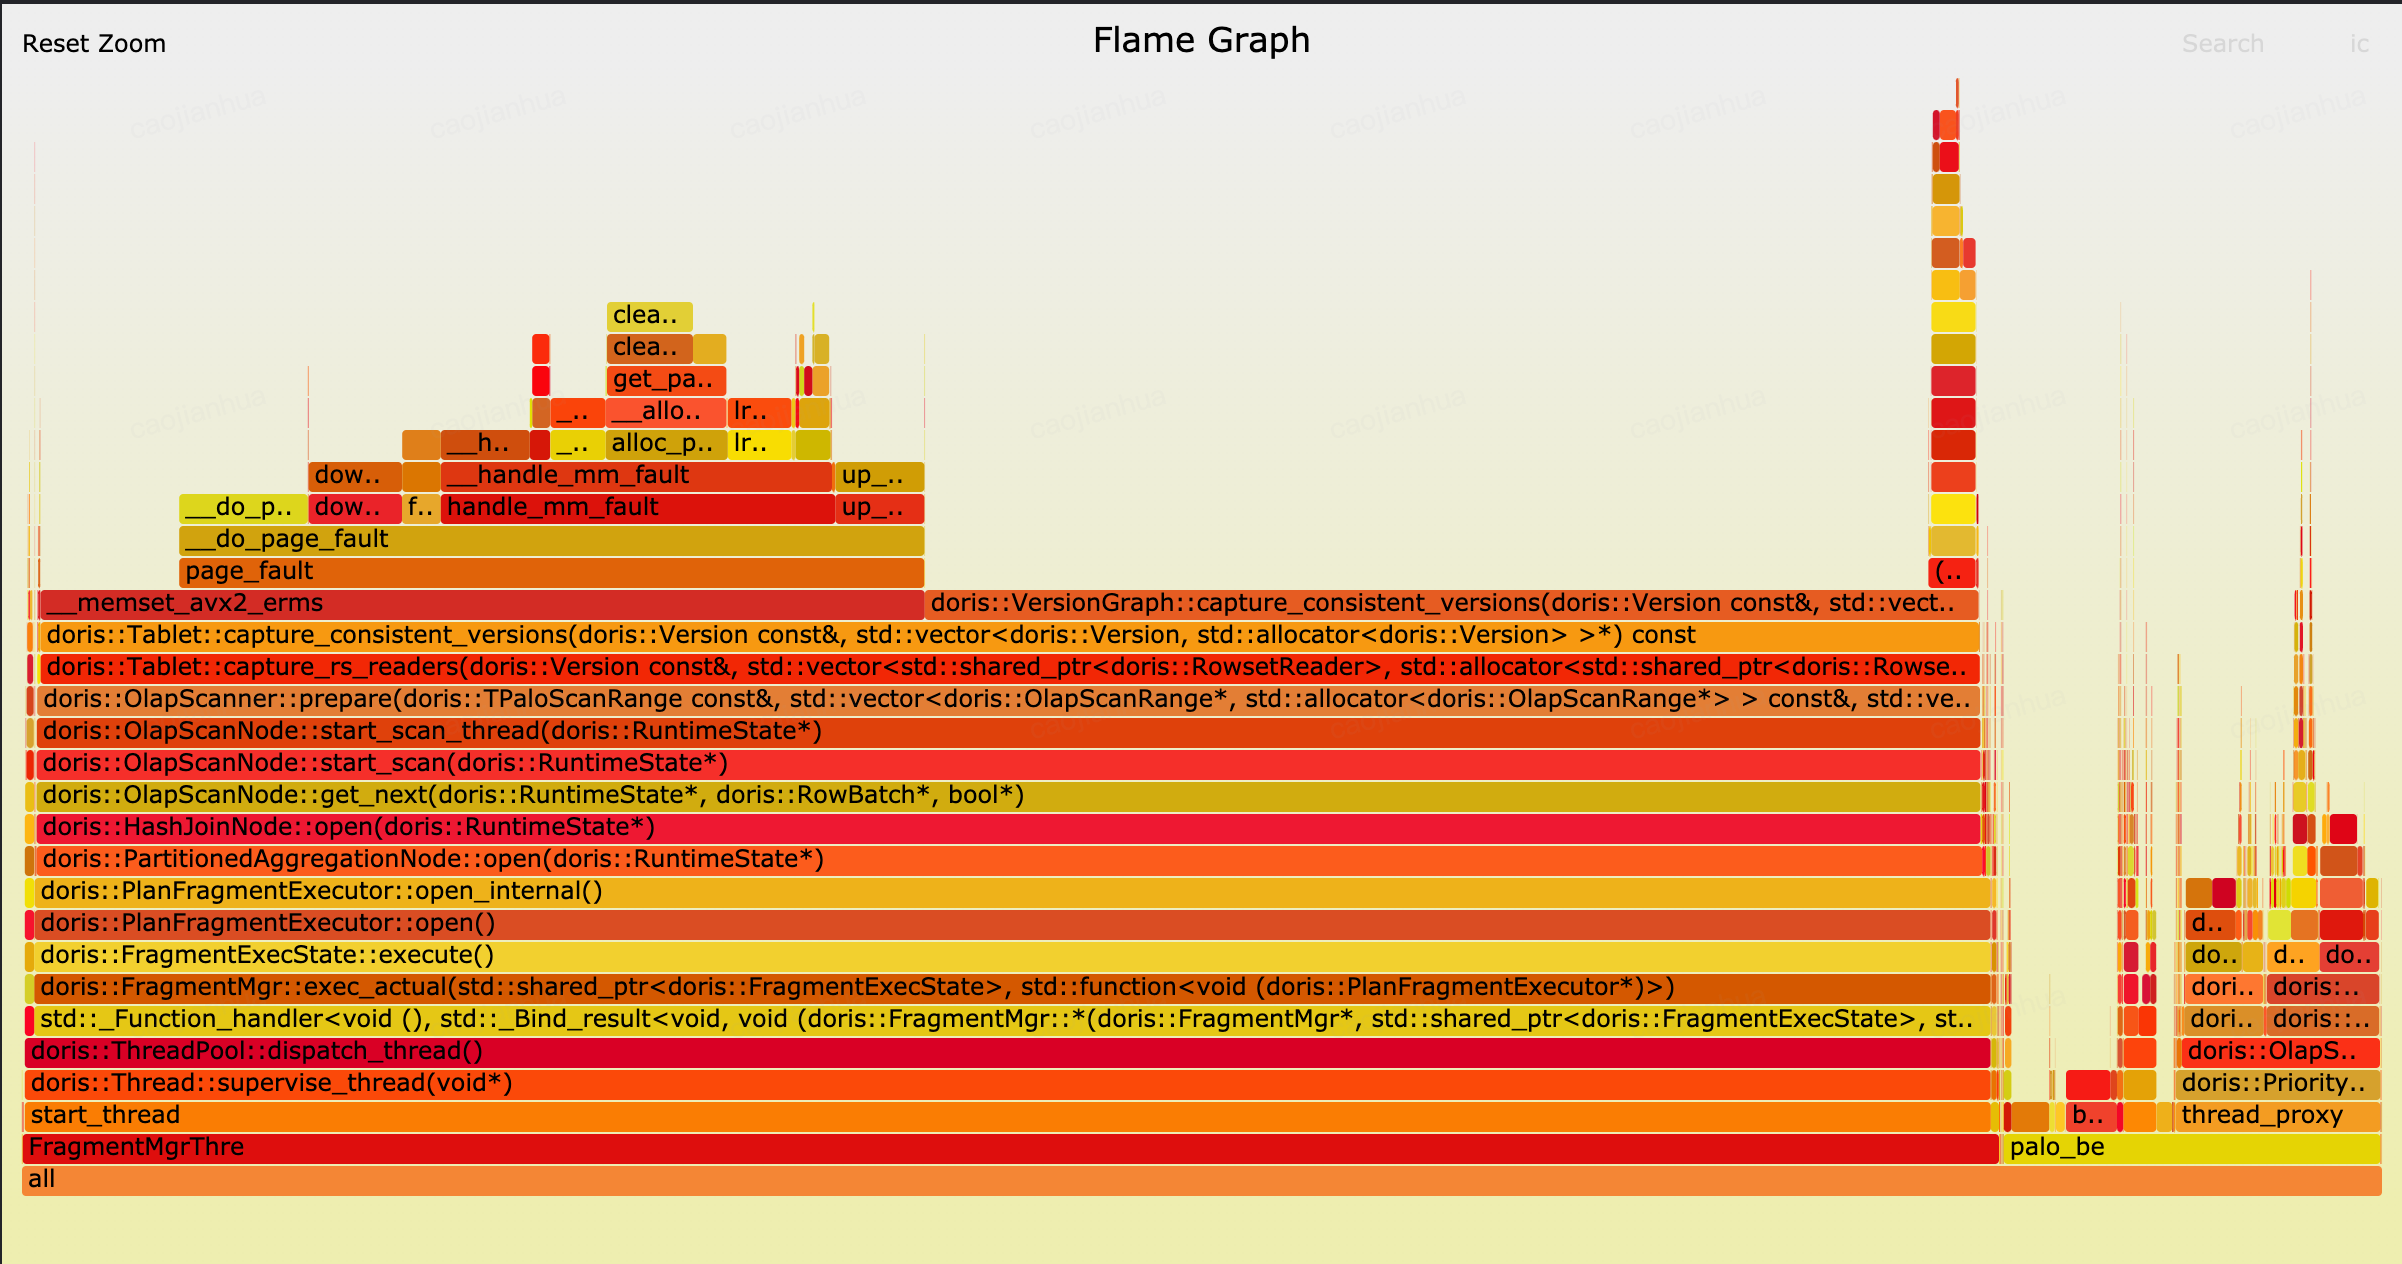This screenshot has height=1264, width=2402.
Task: Zoom into the page_fault frame
Action: pos(550,572)
